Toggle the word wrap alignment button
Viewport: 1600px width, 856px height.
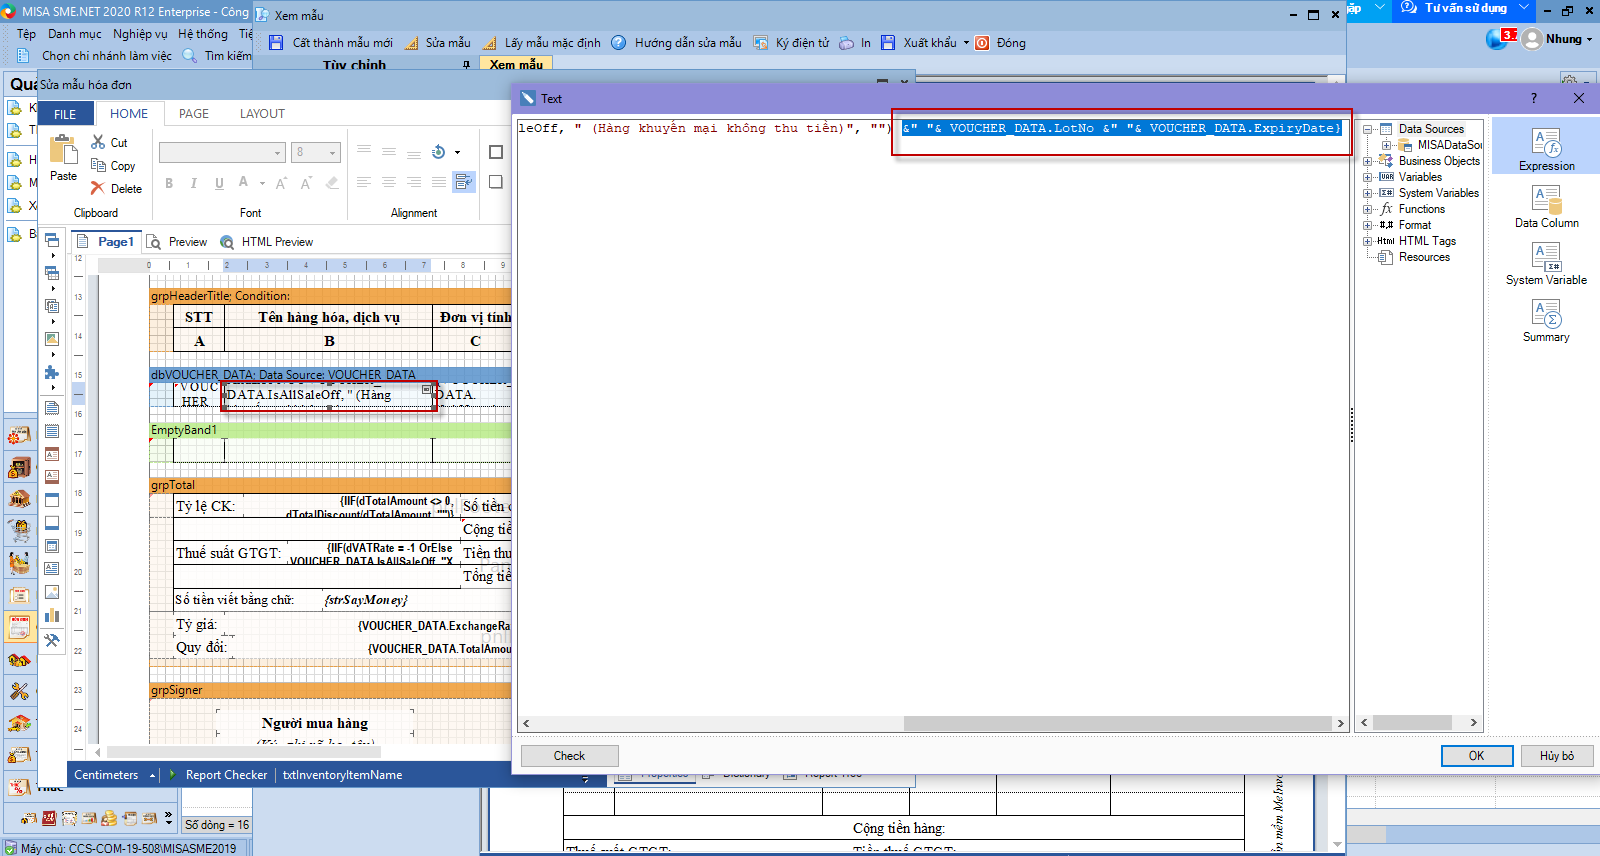463,182
